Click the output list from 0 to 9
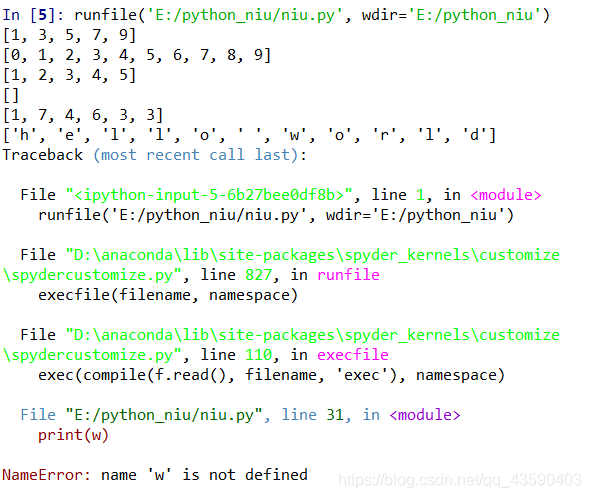 (x=137, y=55)
